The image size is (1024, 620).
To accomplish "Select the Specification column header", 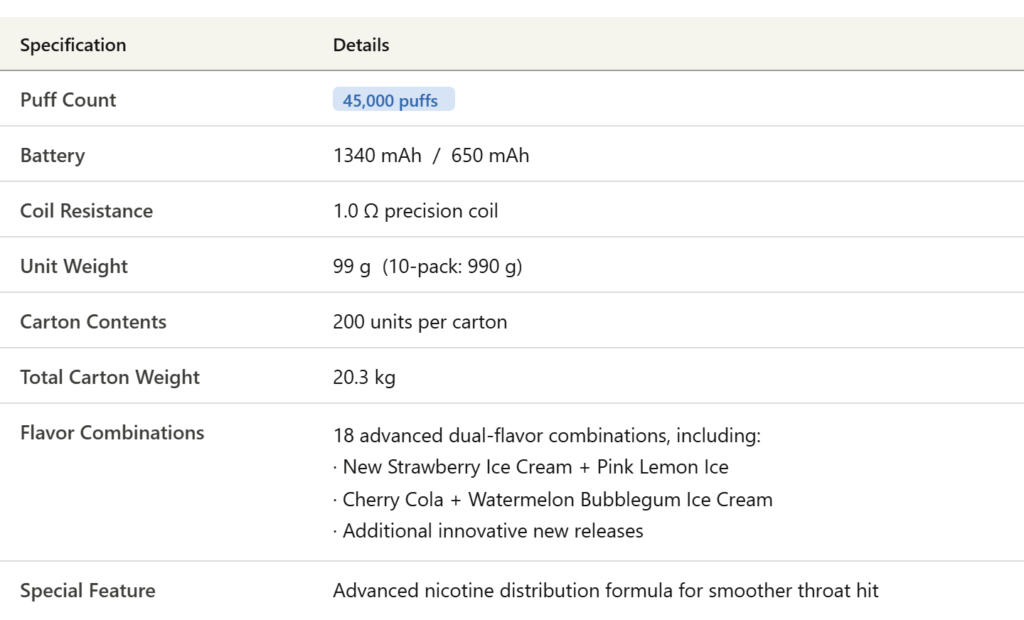I will pos(73,45).
